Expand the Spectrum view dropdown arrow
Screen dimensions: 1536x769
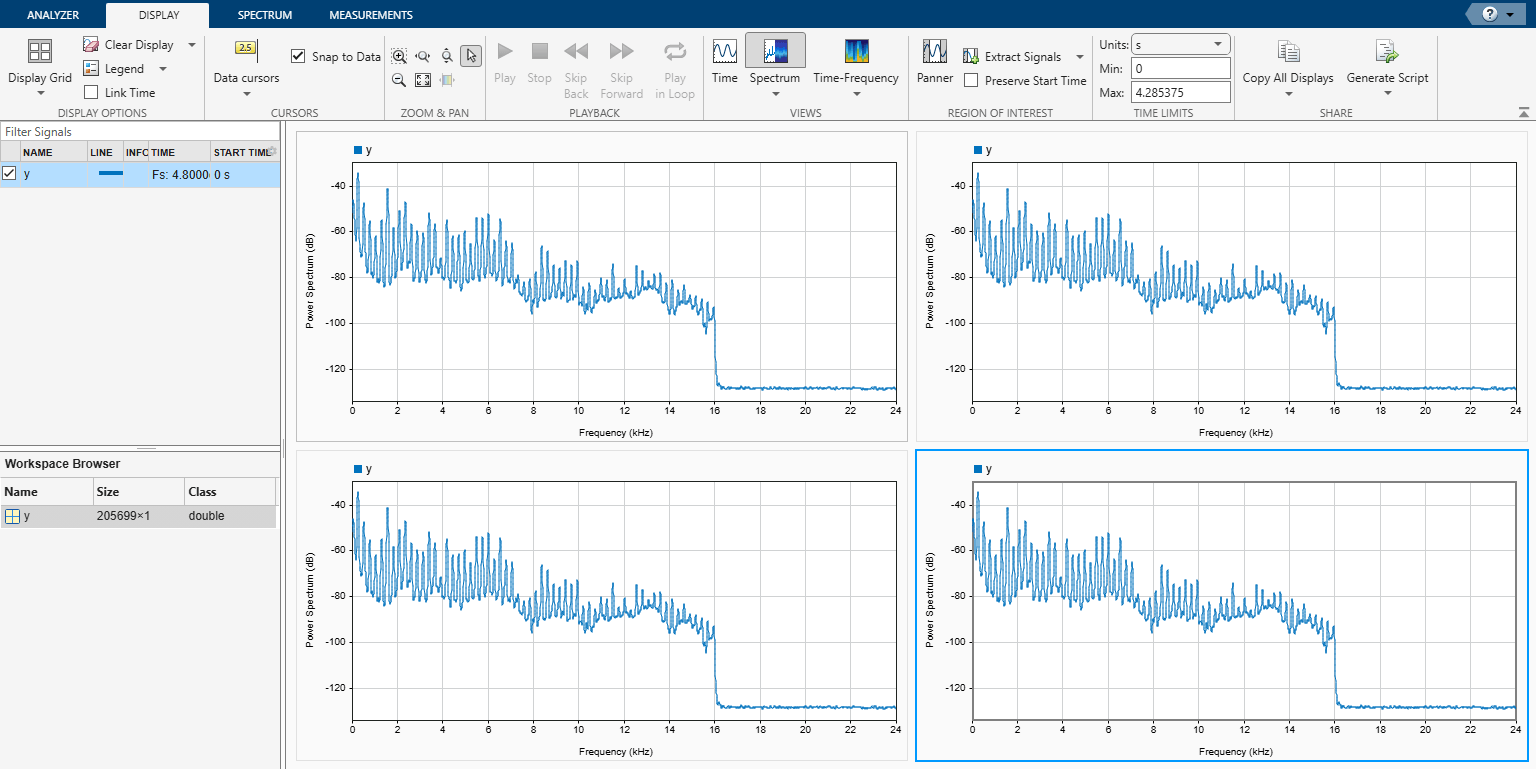click(x=775, y=94)
